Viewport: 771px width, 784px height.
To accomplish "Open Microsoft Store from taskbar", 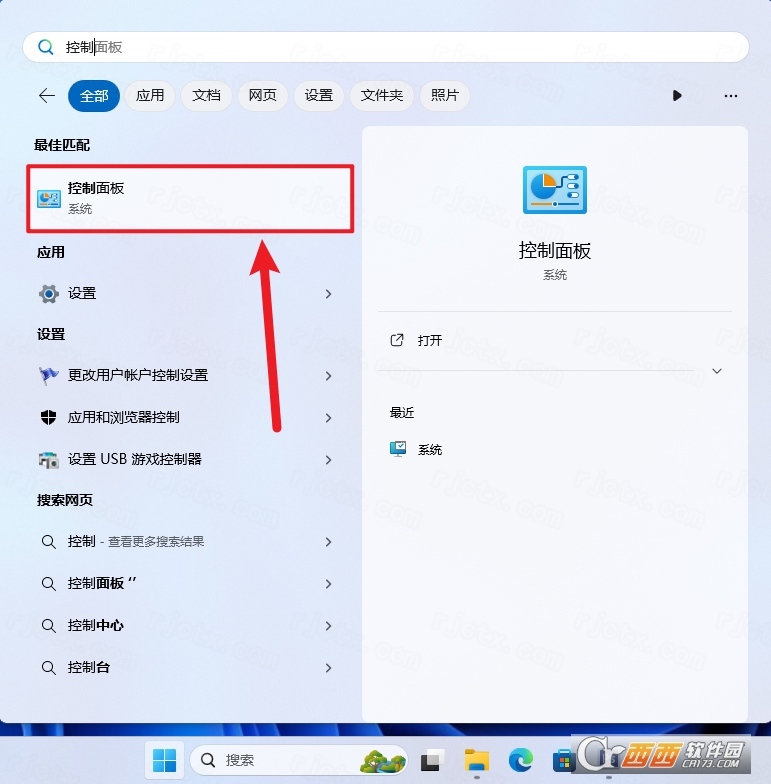I will click(564, 760).
